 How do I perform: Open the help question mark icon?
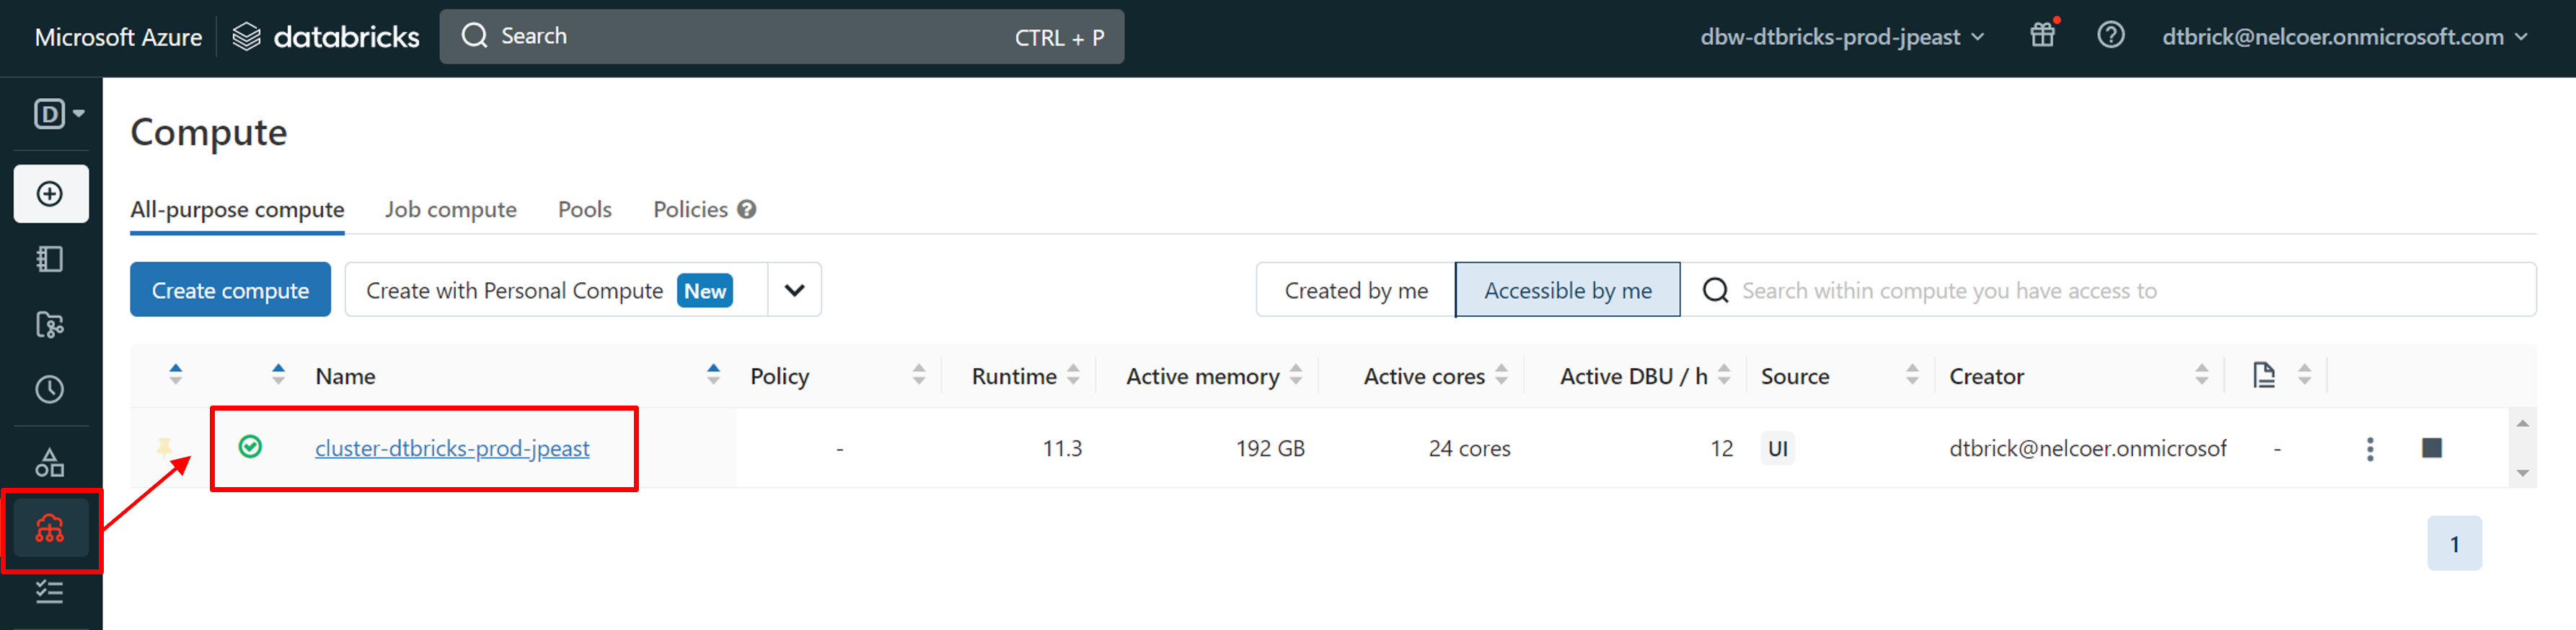coord(2110,36)
